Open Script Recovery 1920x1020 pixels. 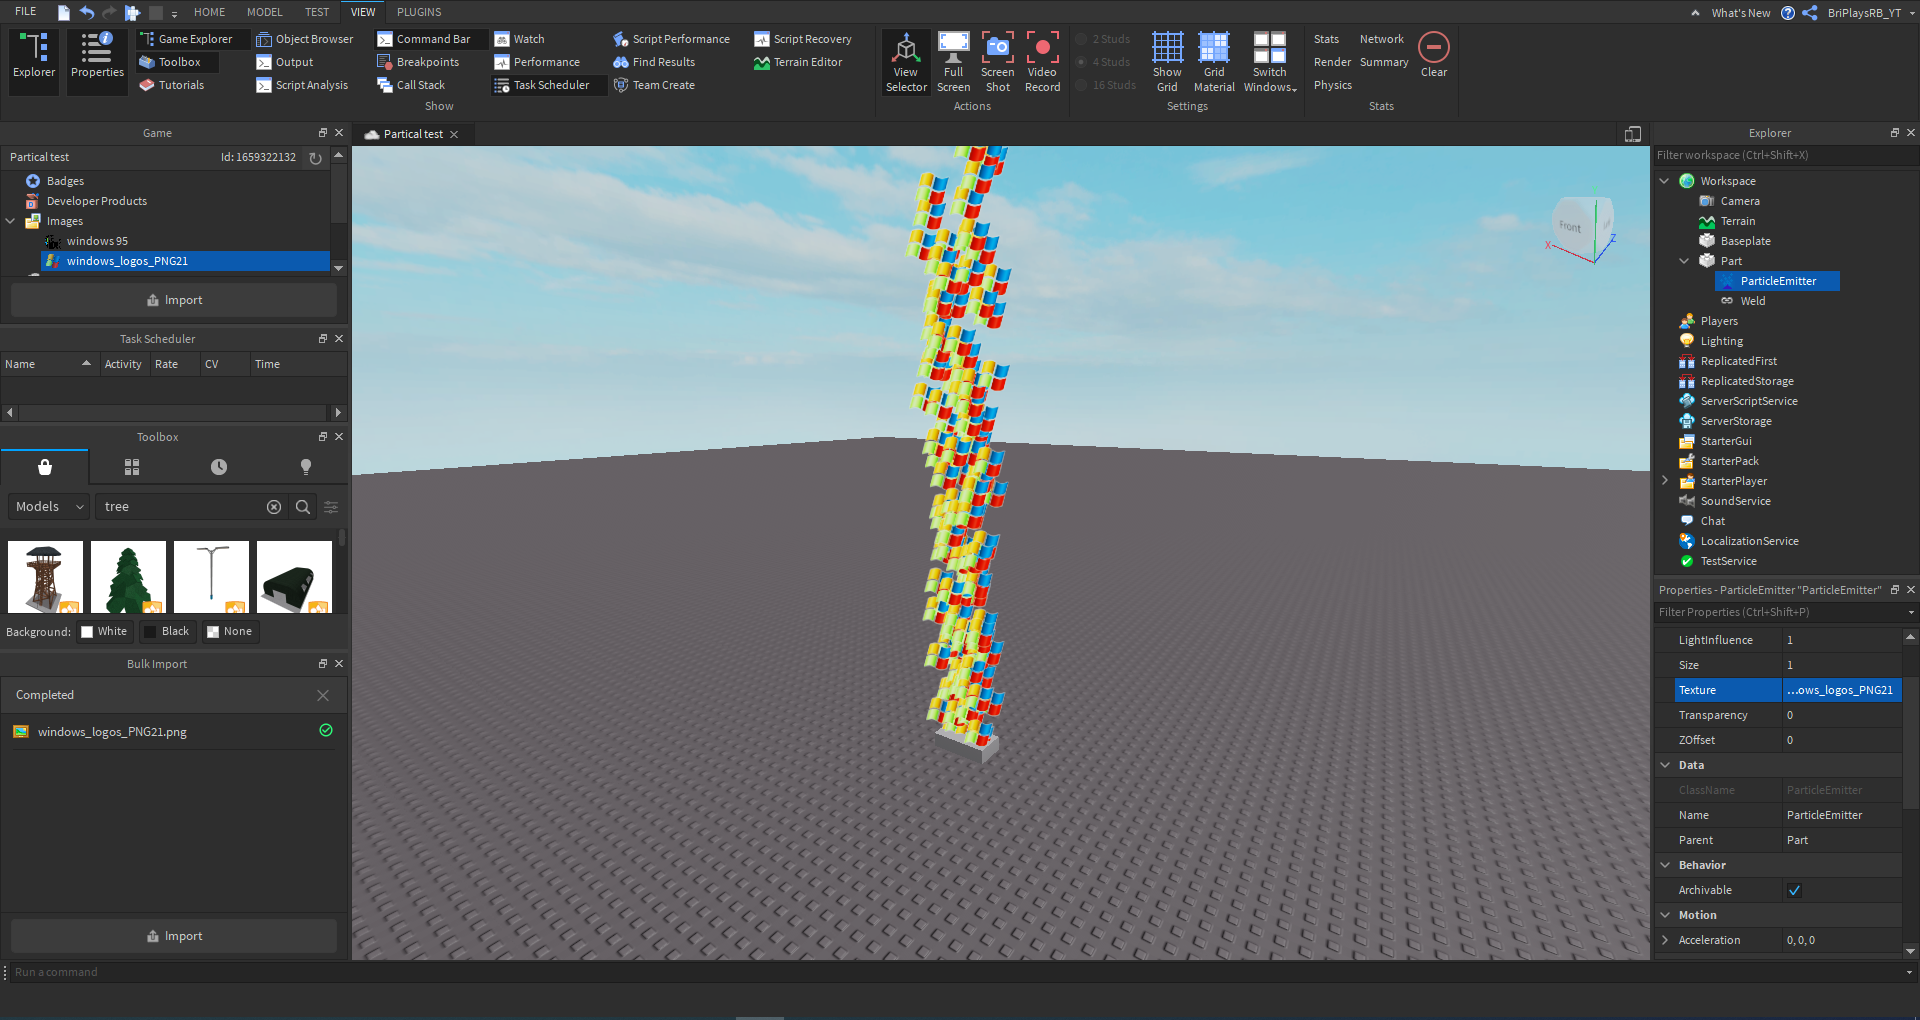[803, 39]
